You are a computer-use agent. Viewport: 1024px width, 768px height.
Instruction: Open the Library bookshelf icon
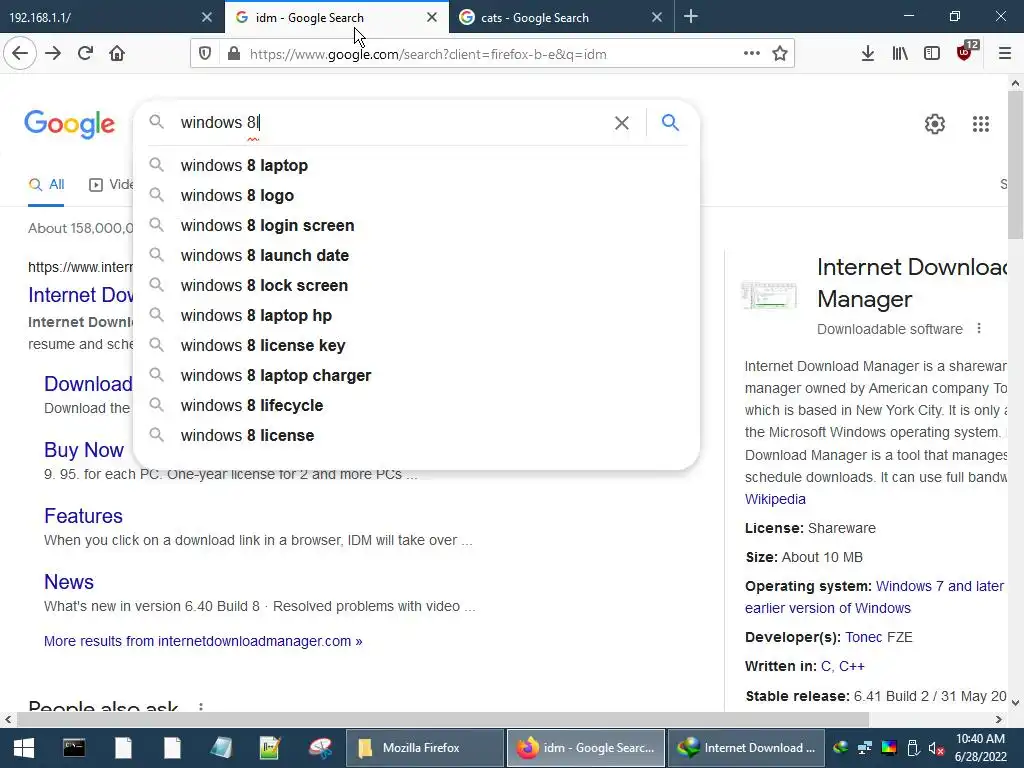coord(900,54)
